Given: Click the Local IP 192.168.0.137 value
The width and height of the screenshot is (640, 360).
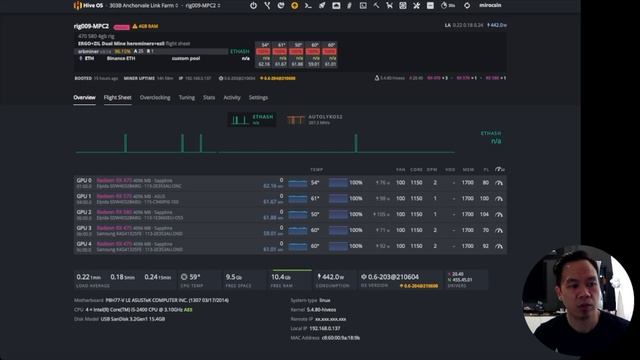Looking at the screenshot, I should (325, 329).
